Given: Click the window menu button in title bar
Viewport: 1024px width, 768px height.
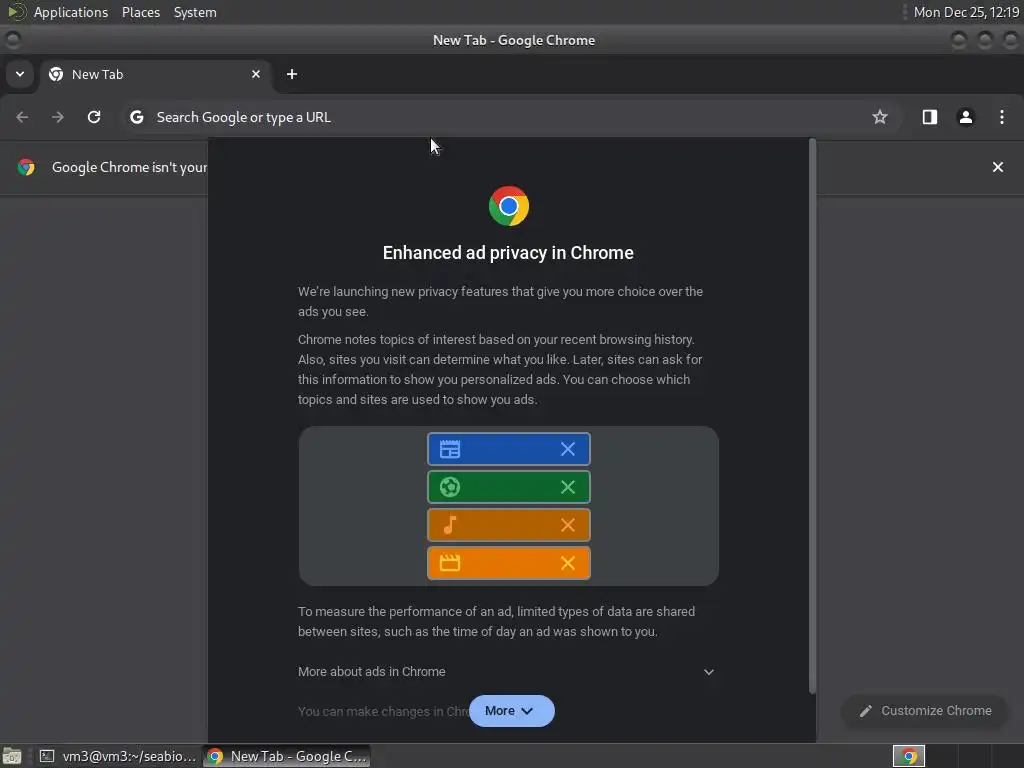Looking at the screenshot, I should 12,40.
